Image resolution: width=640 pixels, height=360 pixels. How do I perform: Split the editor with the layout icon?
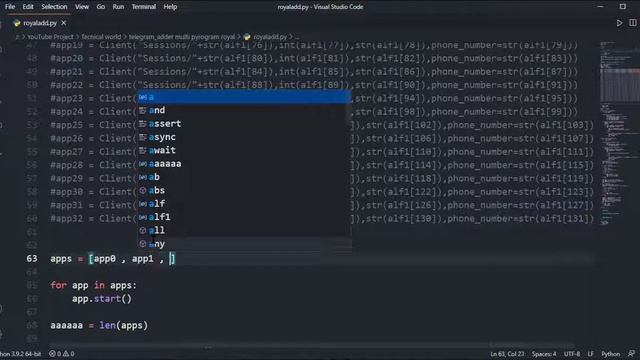point(632,23)
